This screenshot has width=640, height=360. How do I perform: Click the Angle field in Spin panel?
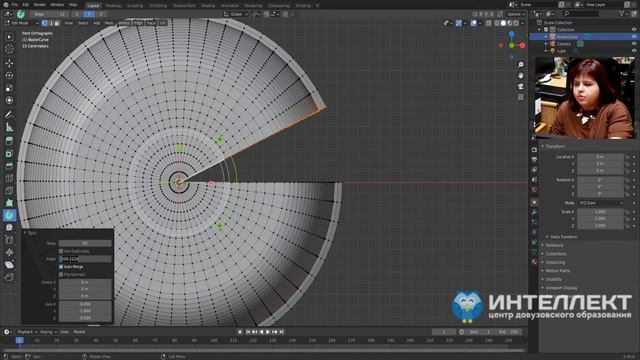coord(85,259)
